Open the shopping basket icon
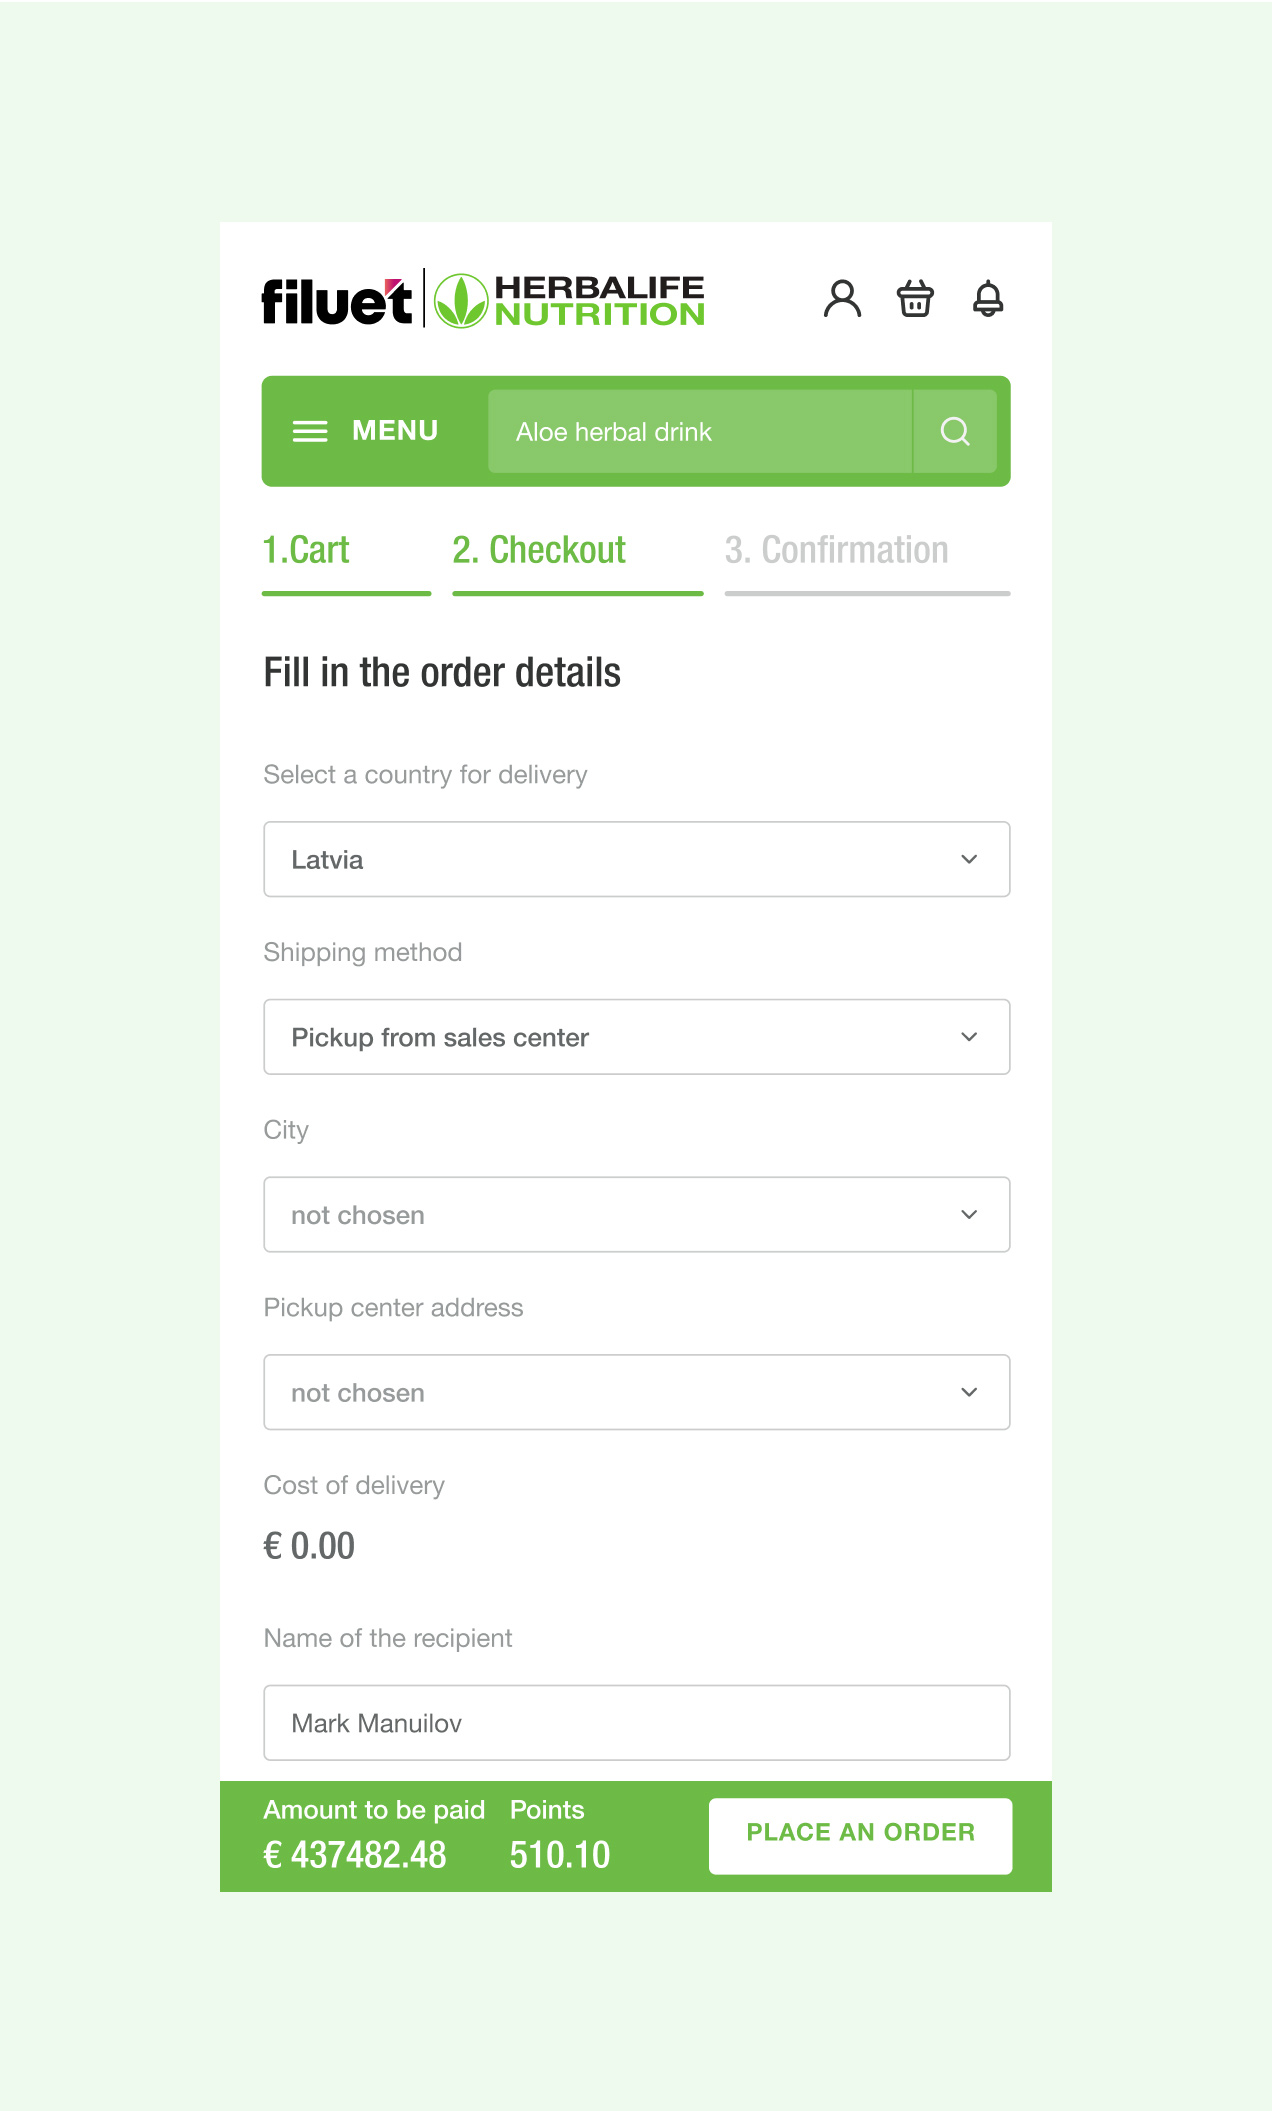1272x2111 pixels. click(915, 299)
